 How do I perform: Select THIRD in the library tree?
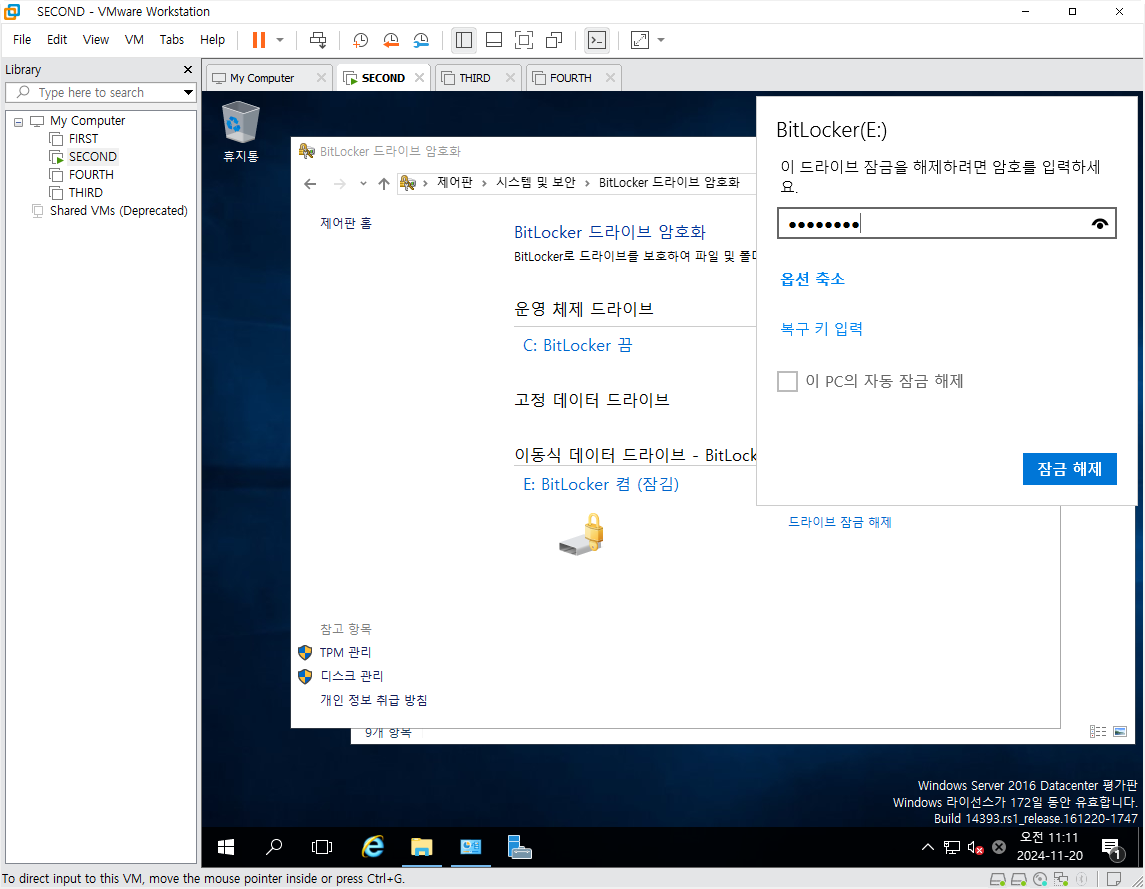coord(85,193)
